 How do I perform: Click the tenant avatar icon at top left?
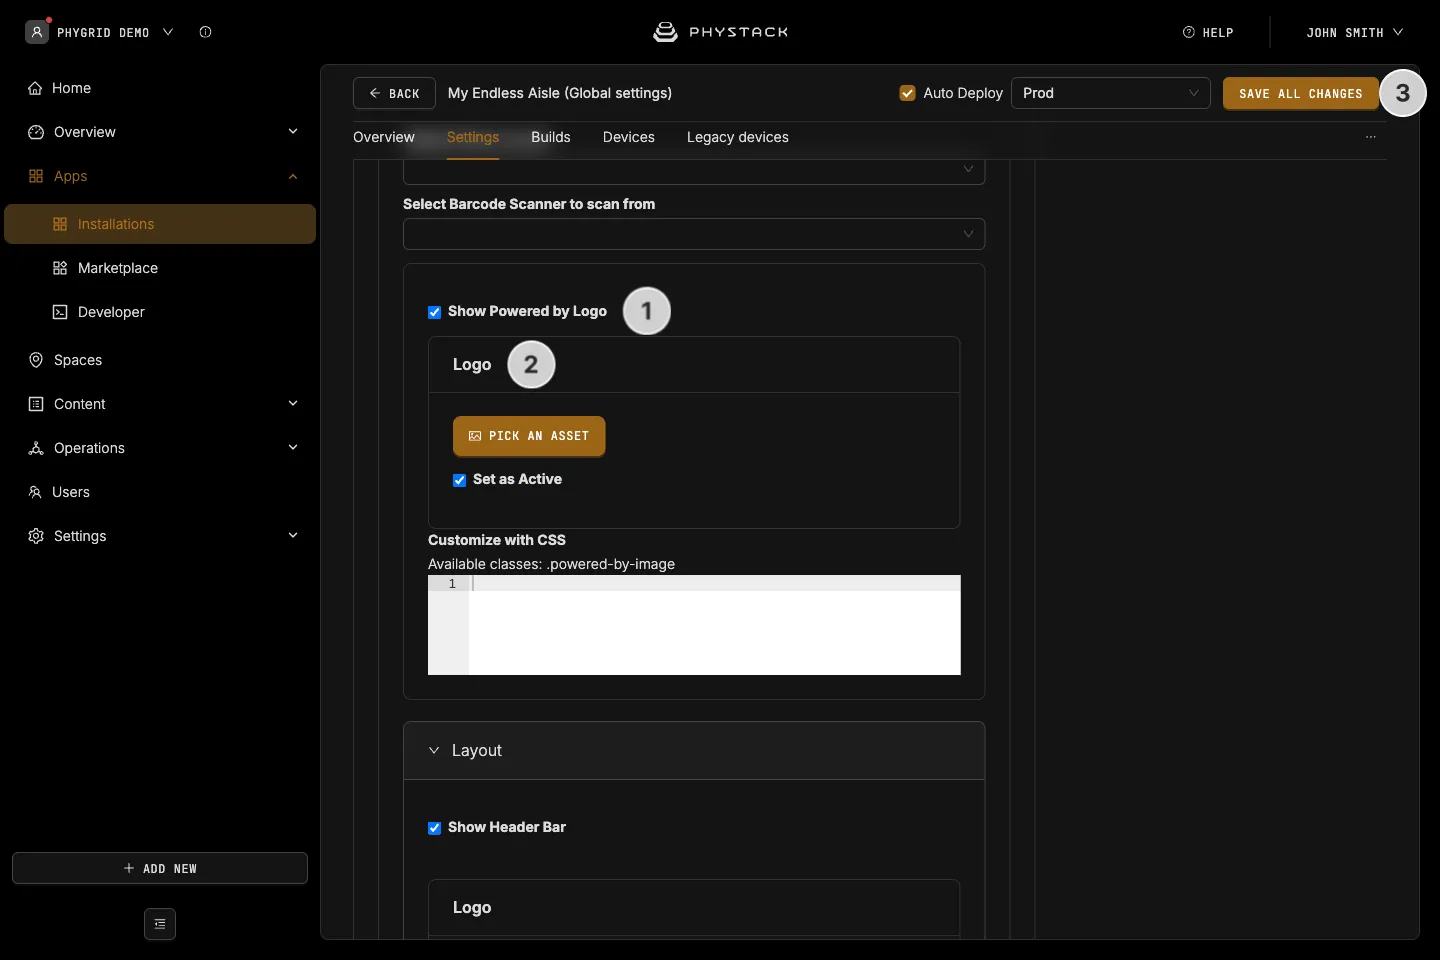point(37,32)
